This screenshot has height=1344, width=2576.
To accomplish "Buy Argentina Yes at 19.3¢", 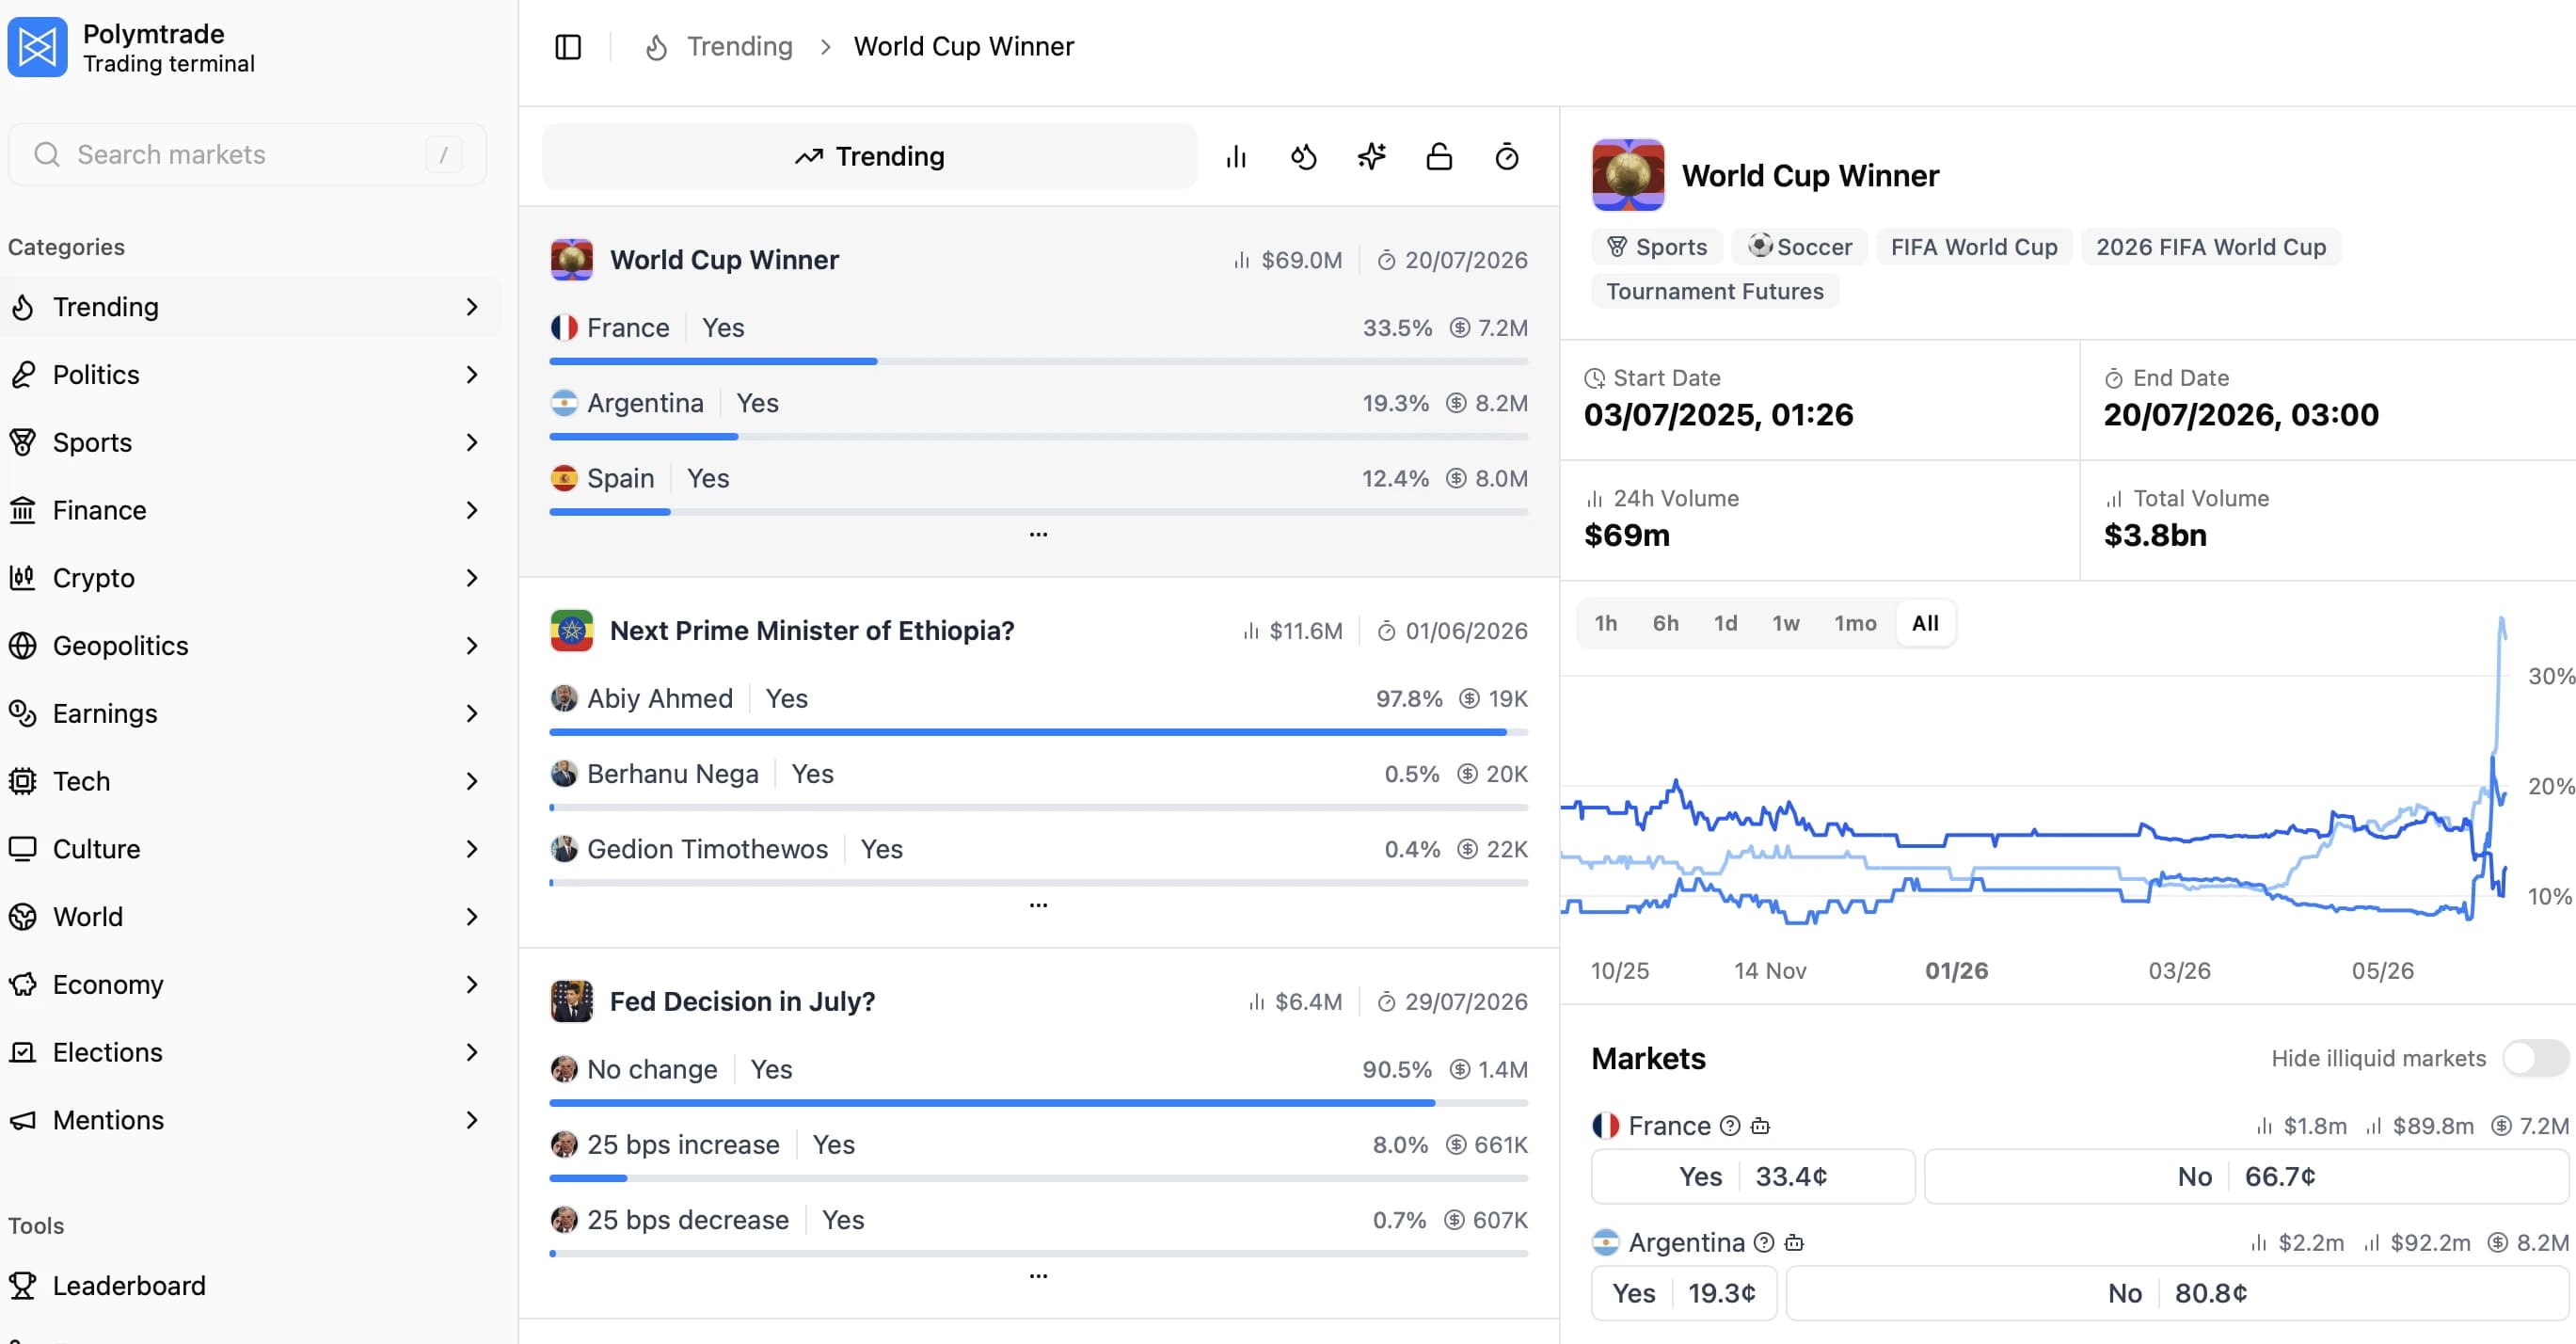I will click(x=1684, y=1293).
